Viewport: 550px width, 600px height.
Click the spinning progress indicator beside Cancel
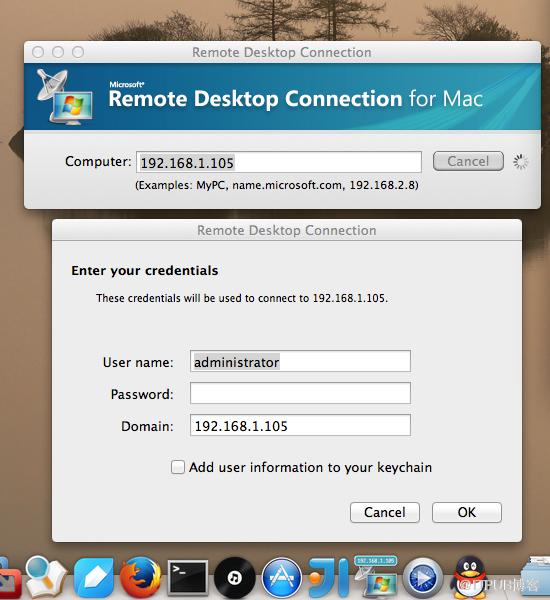pyautogui.click(x=521, y=161)
